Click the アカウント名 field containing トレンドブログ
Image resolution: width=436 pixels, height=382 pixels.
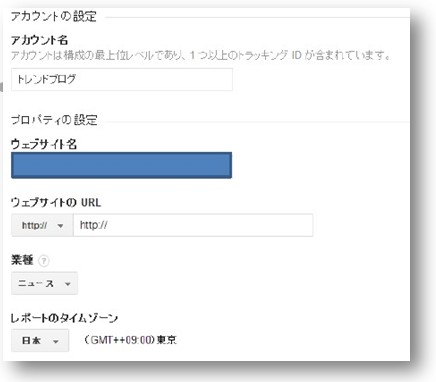tap(122, 79)
